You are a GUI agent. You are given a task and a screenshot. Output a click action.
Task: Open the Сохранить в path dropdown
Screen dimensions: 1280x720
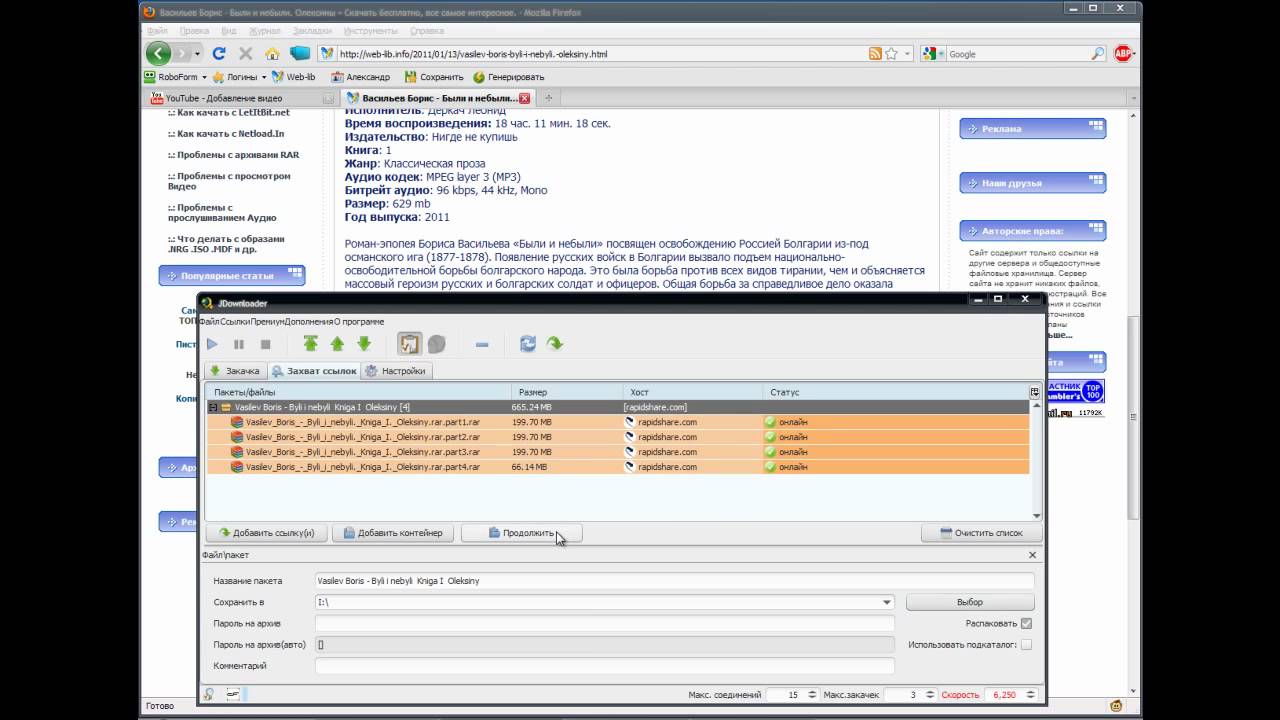coord(886,602)
